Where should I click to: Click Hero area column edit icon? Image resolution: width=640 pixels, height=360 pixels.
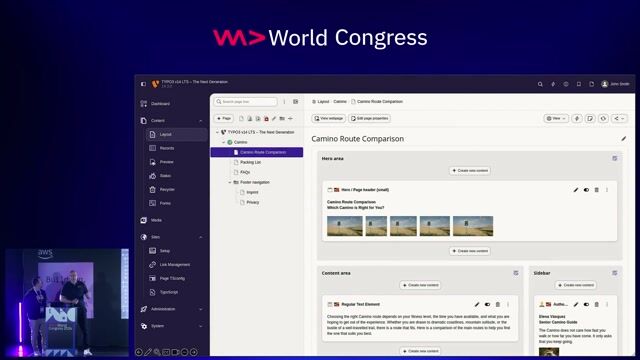(x=614, y=158)
